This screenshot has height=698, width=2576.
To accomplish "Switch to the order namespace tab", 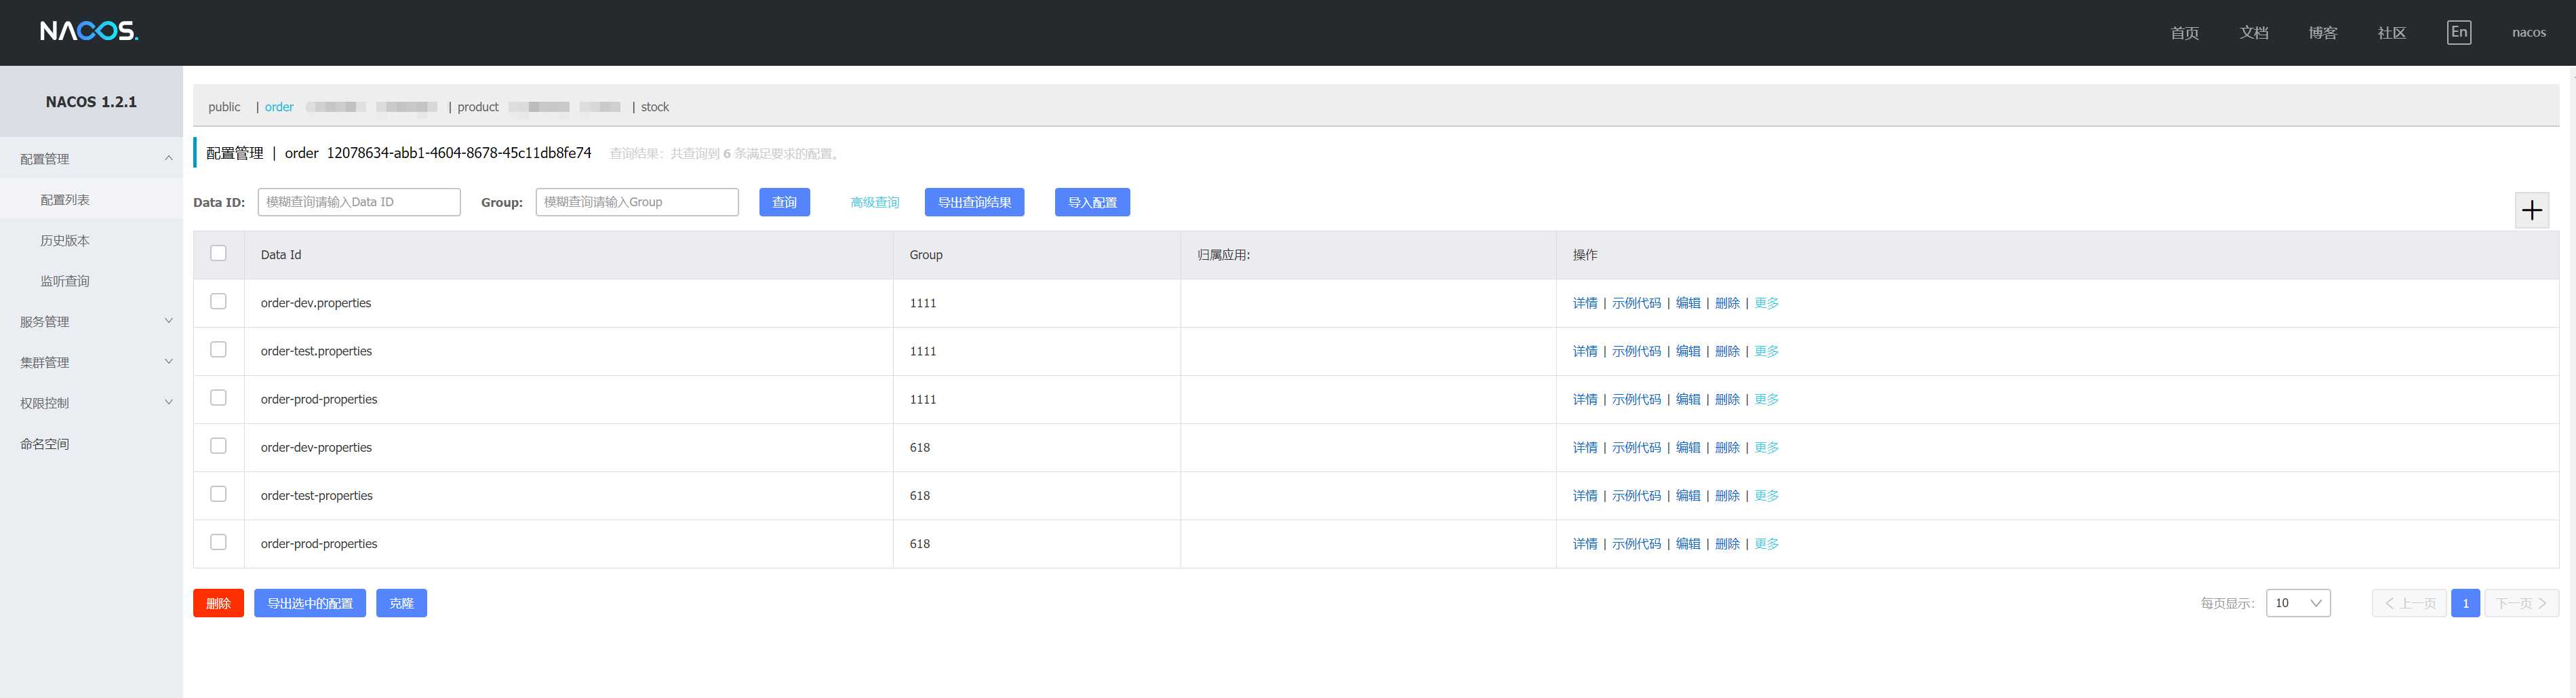I will click(x=279, y=107).
